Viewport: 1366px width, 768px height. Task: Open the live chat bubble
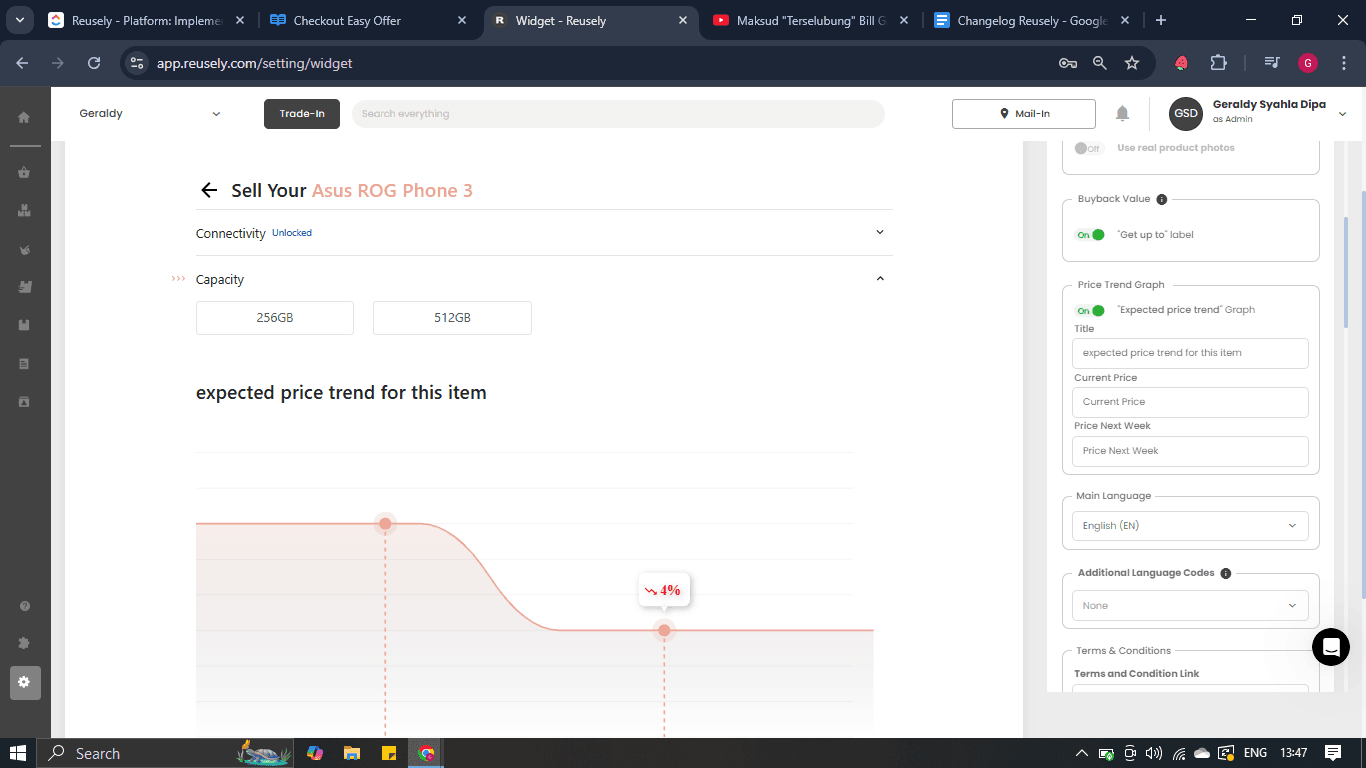1330,646
